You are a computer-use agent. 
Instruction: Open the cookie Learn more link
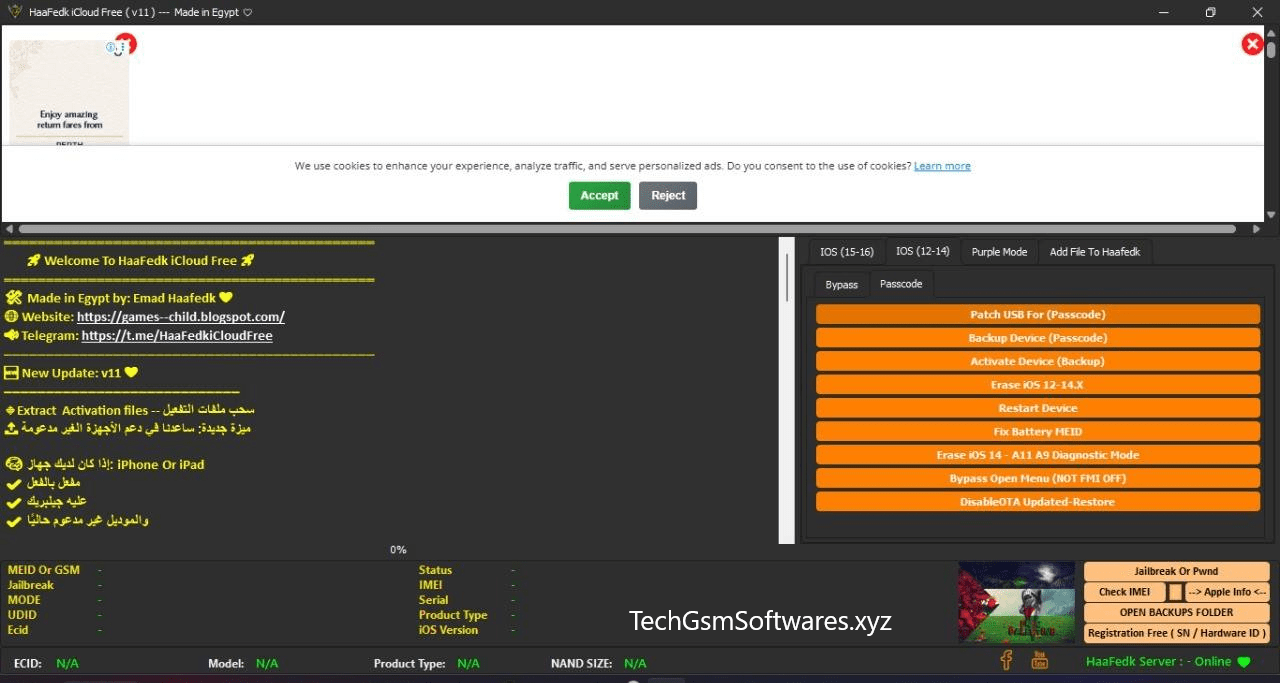click(x=942, y=166)
